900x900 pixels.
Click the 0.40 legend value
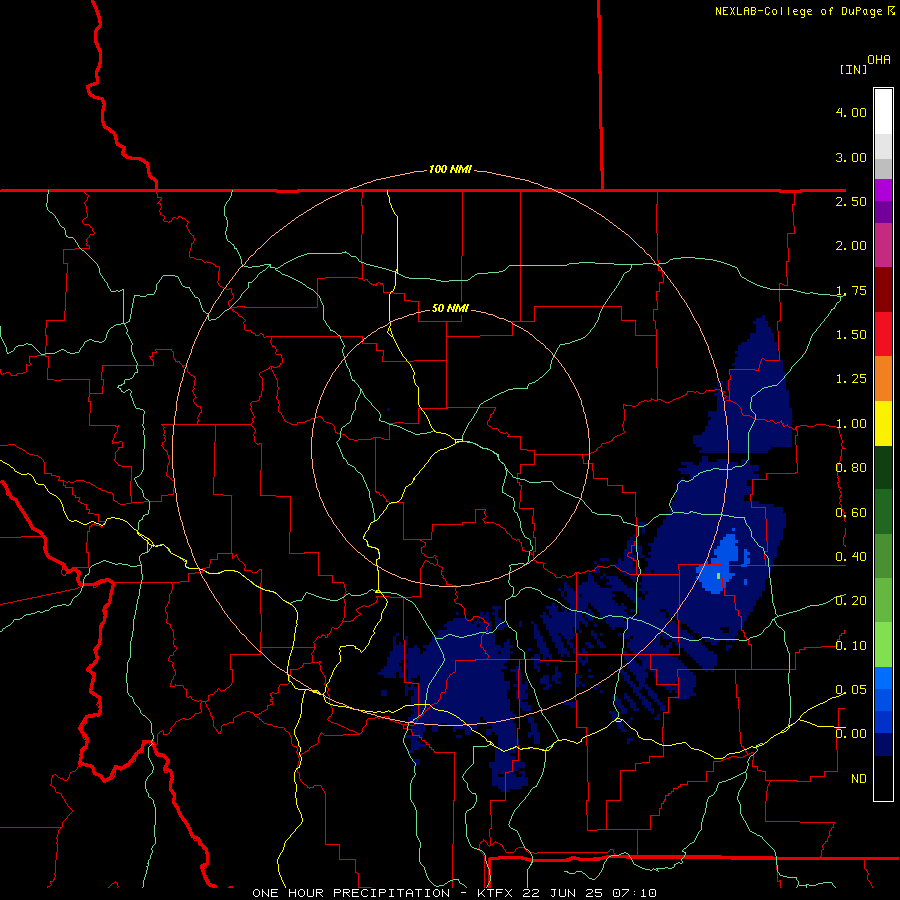[851, 557]
